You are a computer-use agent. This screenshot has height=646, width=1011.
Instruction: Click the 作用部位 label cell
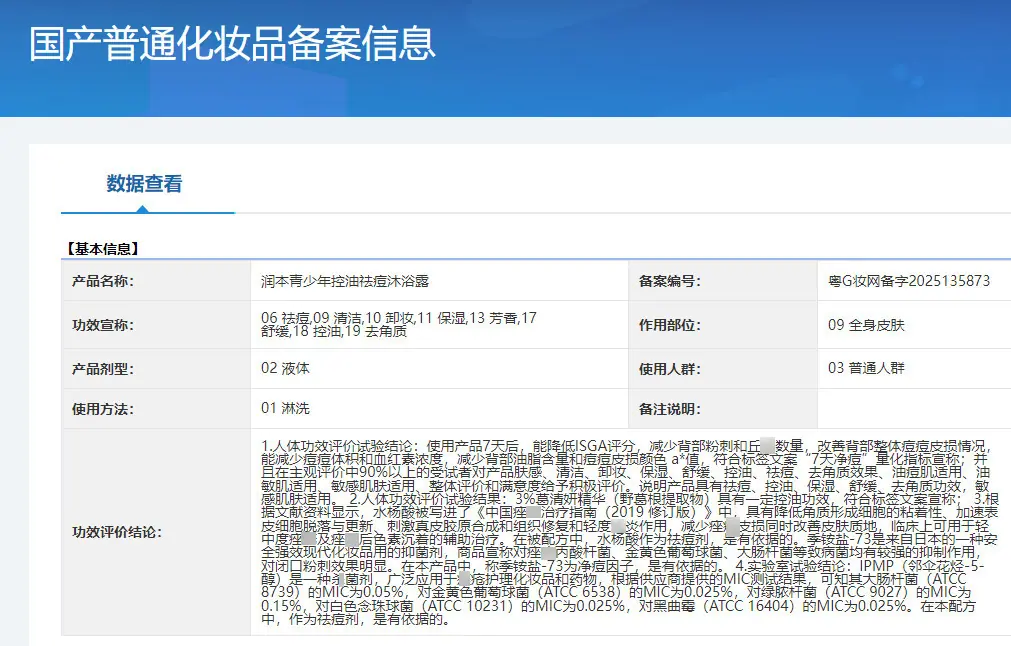point(723,325)
